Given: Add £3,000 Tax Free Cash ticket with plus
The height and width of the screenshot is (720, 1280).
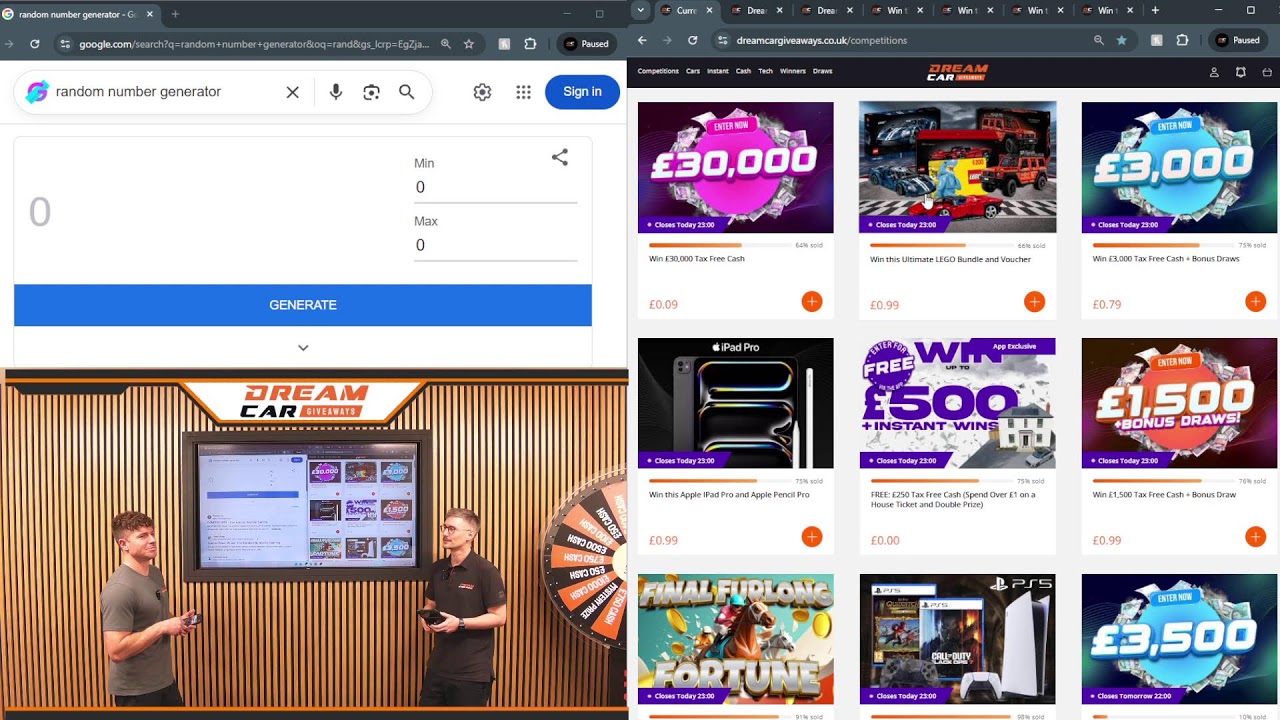Looking at the screenshot, I should (x=1255, y=302).
